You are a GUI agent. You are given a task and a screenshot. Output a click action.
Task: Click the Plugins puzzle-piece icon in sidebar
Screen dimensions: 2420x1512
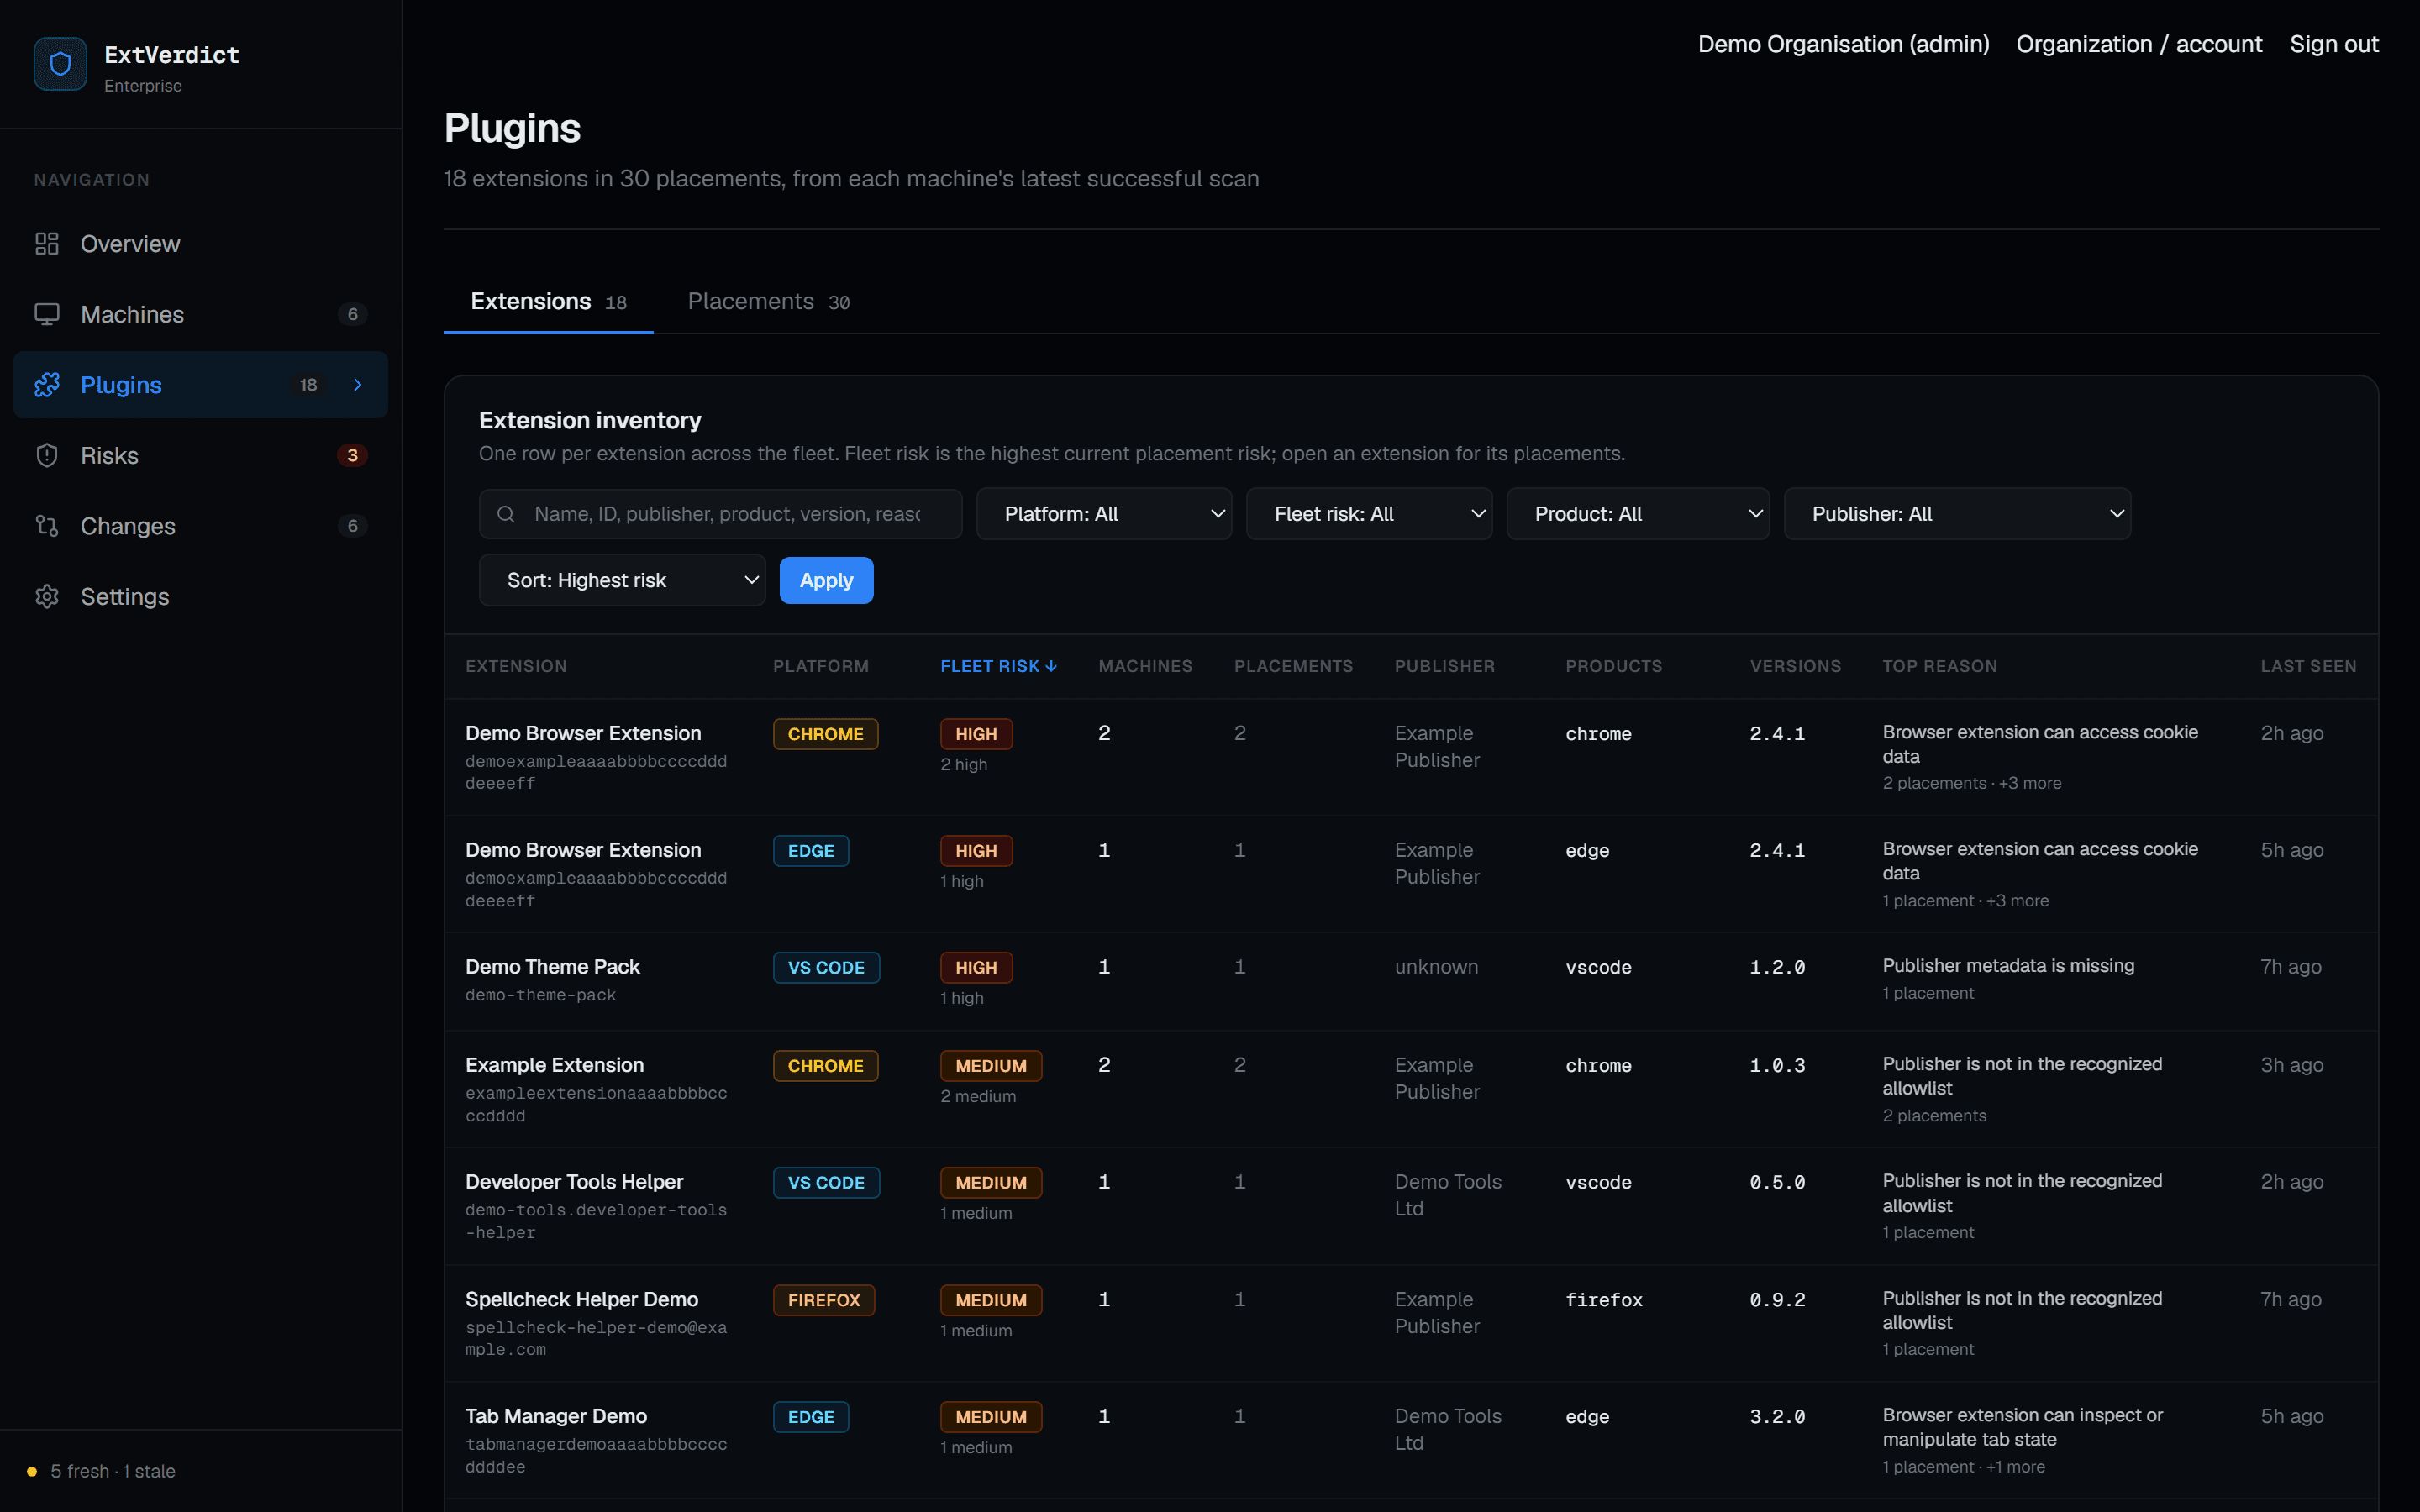(47, 385)
